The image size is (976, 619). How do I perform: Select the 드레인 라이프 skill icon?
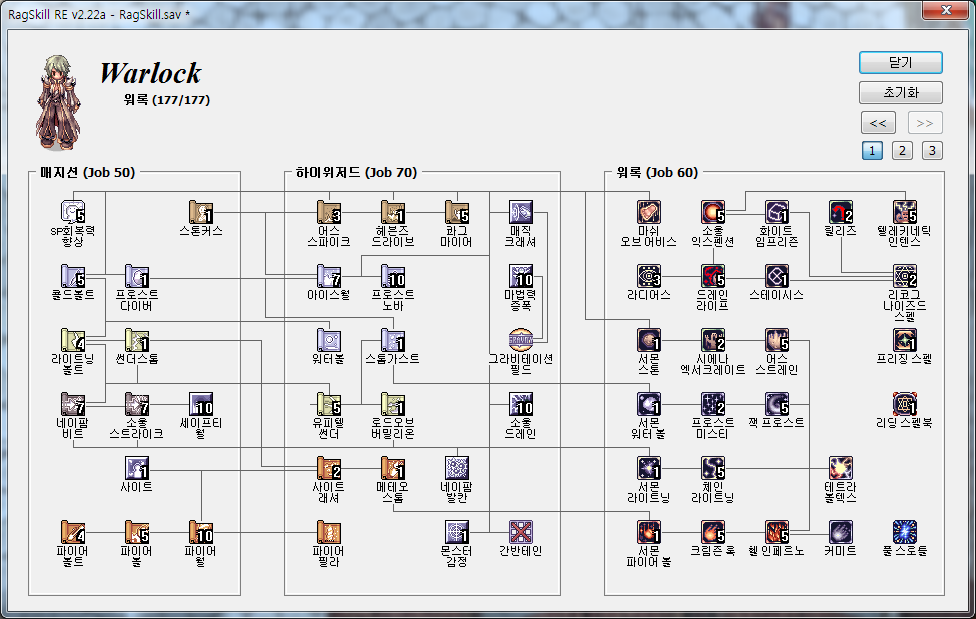(713, 276)
